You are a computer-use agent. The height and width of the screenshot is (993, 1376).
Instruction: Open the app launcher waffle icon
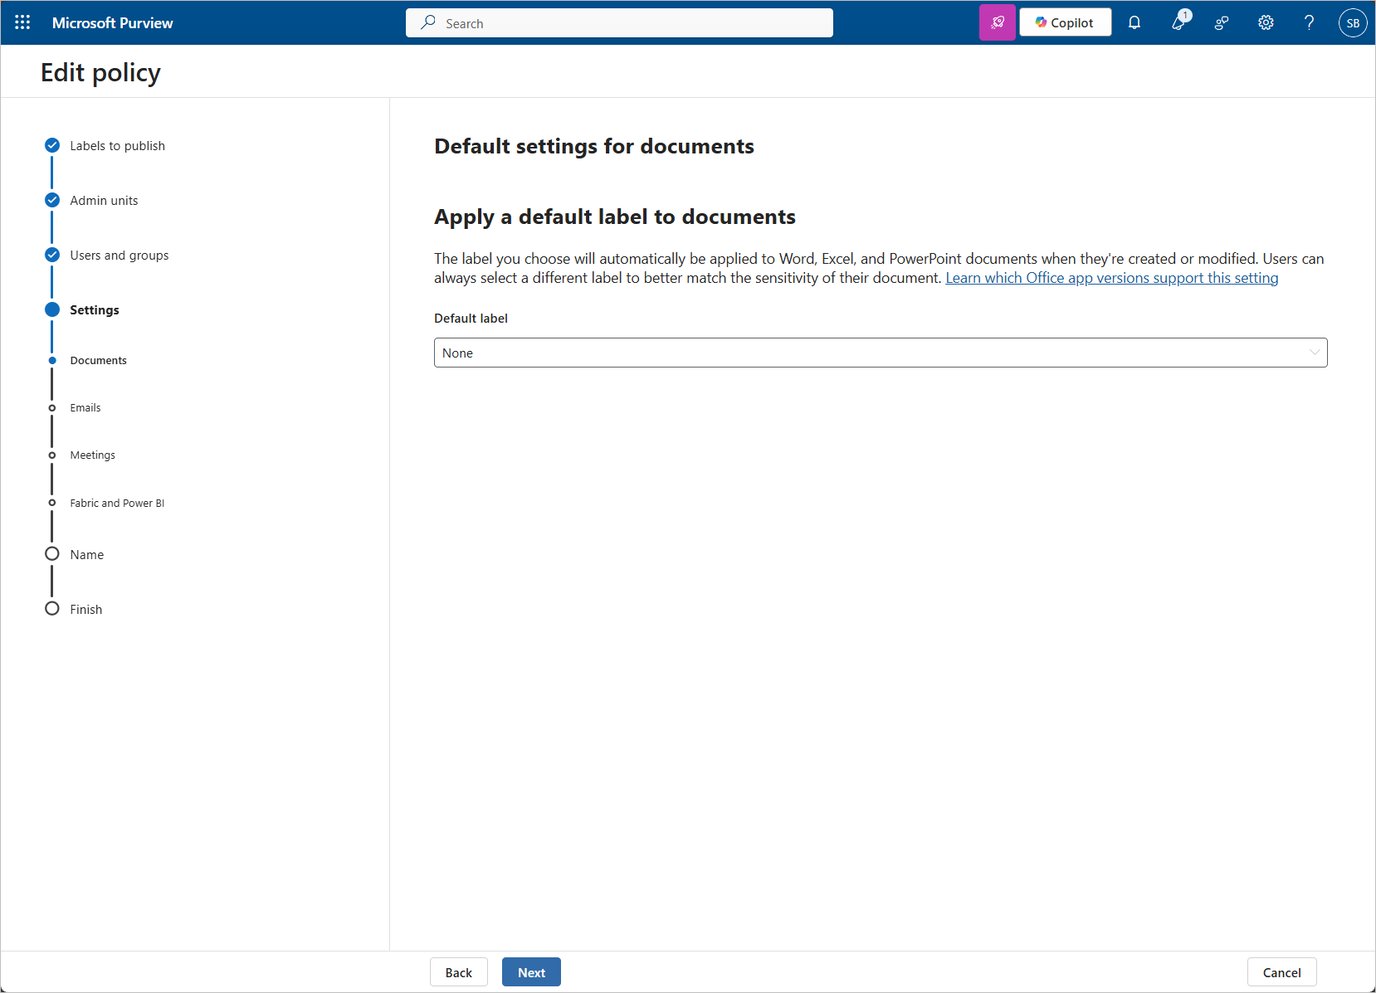(22, 22)
